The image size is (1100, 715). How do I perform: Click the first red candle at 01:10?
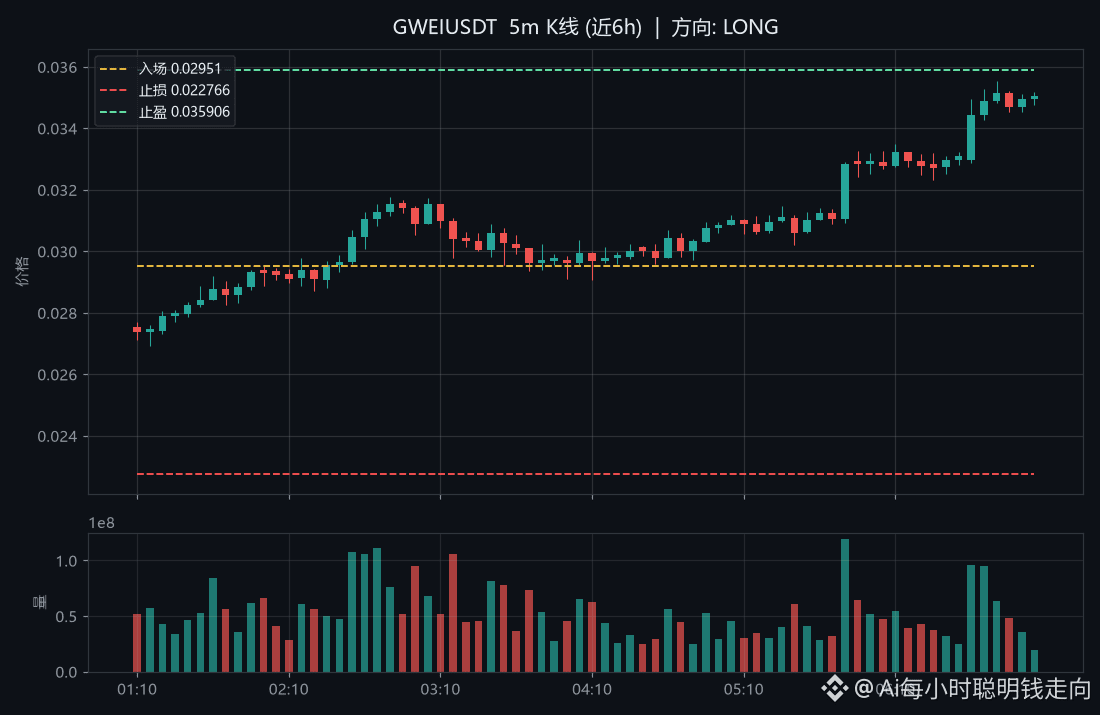click(137, 329)
